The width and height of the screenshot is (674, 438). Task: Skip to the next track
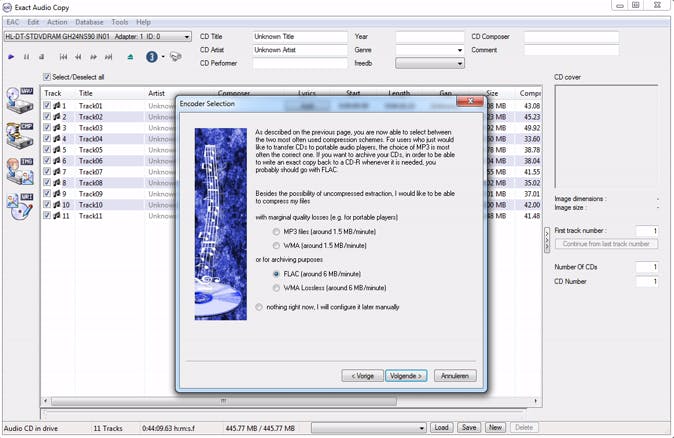point(108,57)
